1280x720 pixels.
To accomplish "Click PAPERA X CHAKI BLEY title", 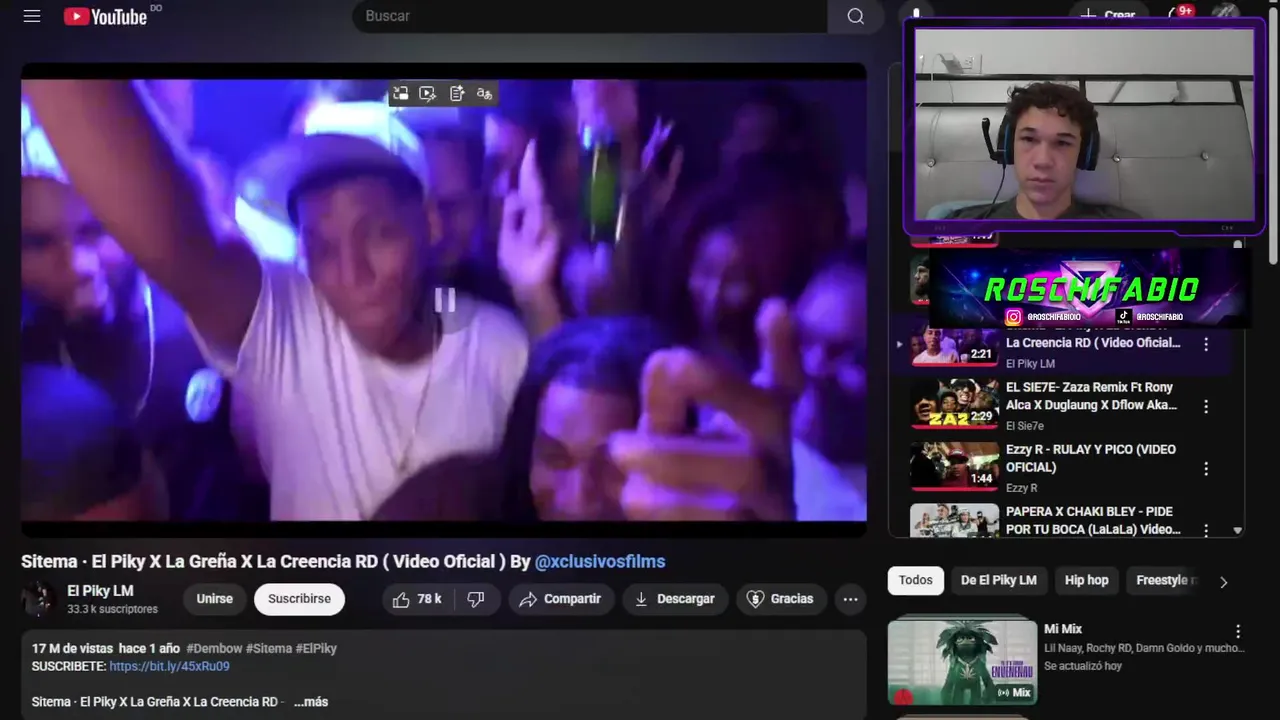I will (1093, 520).
